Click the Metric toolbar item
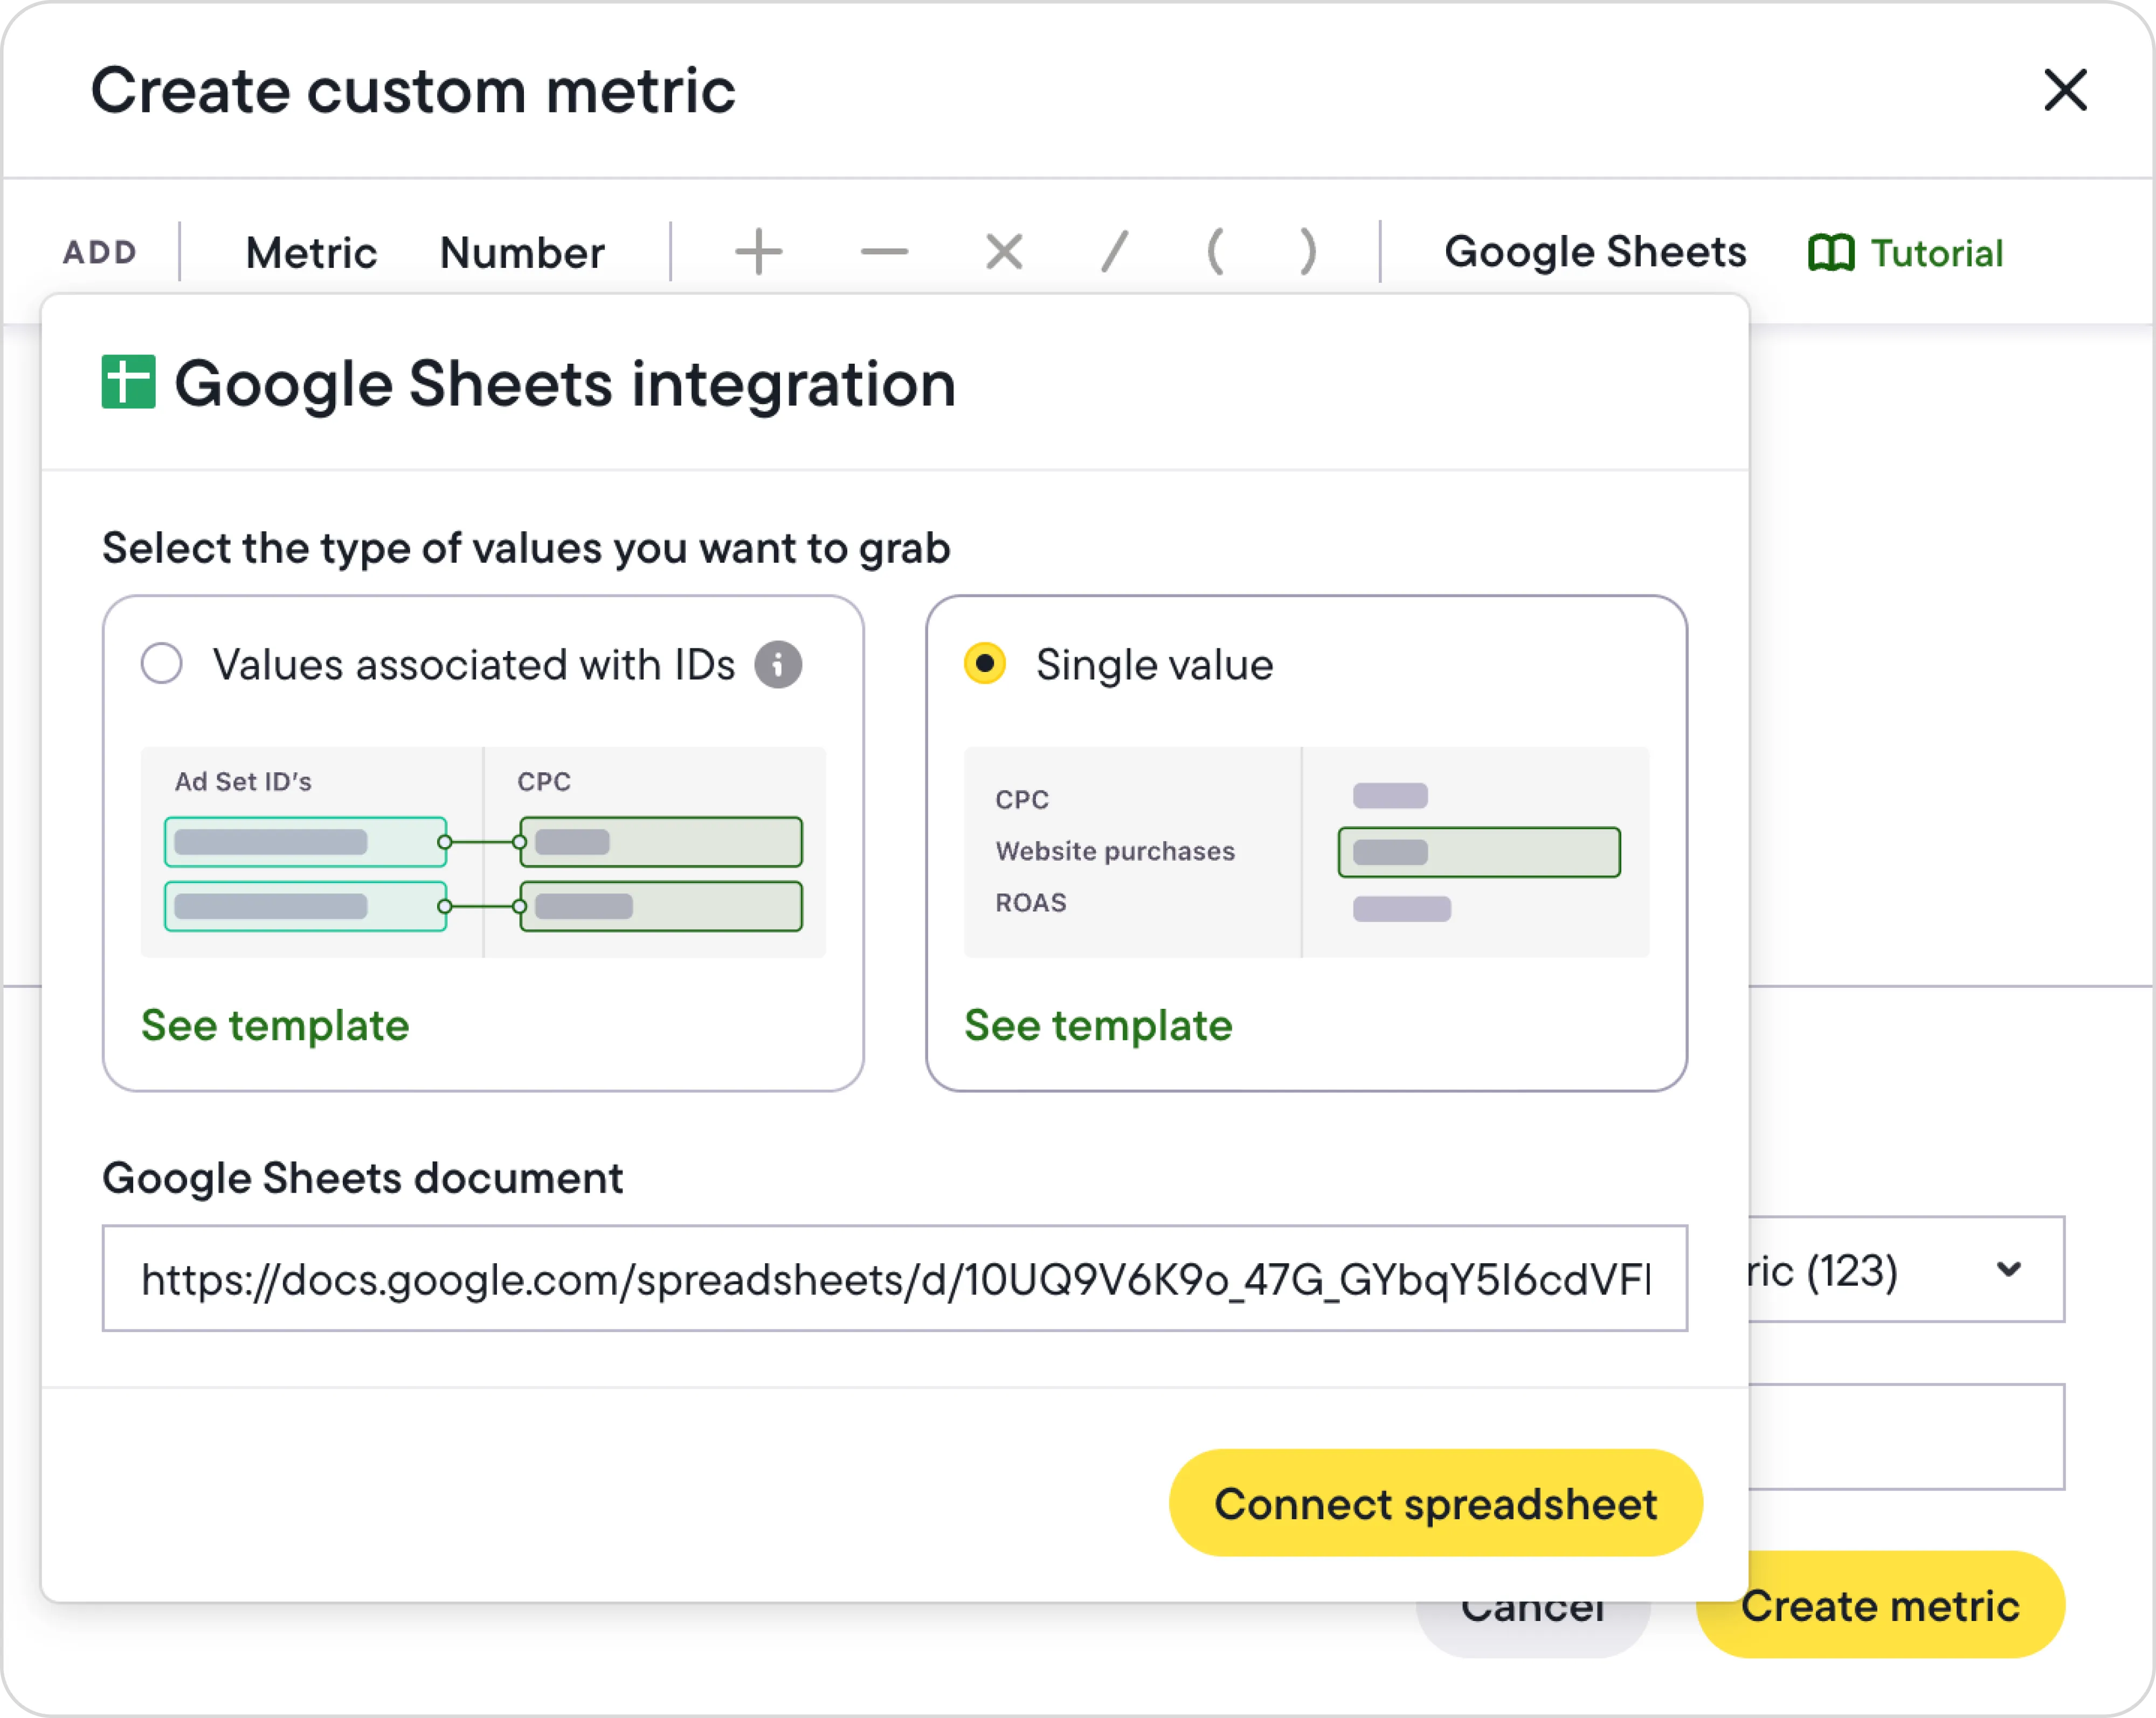This screenshot has width=2156, height=1718. click(311, 253)
